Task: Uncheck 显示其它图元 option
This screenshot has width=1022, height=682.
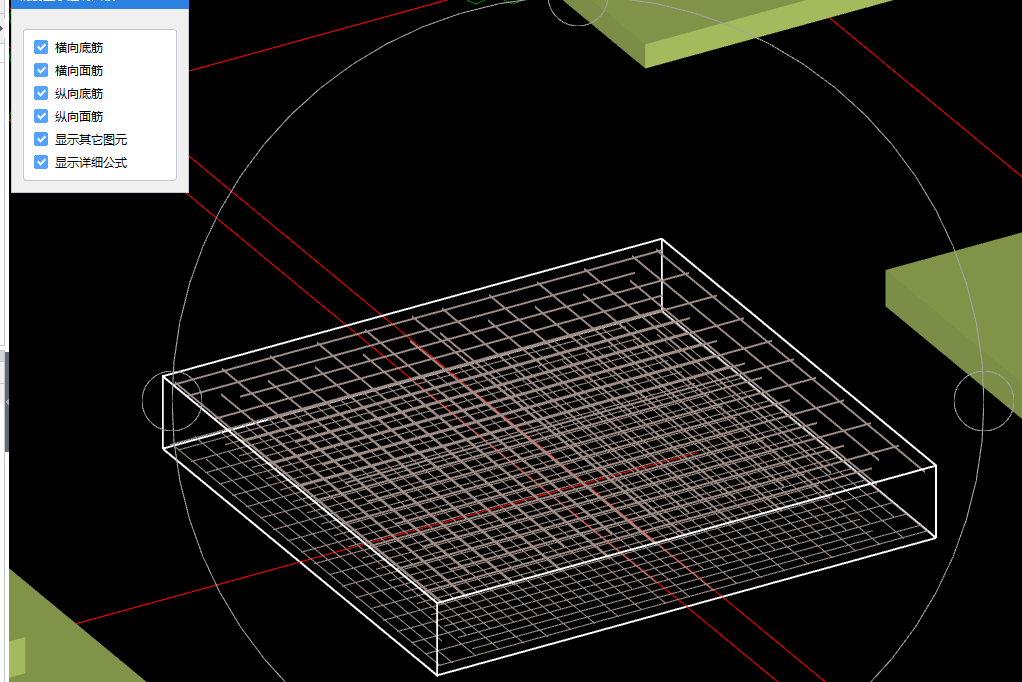Action: [x=41, y=139]
